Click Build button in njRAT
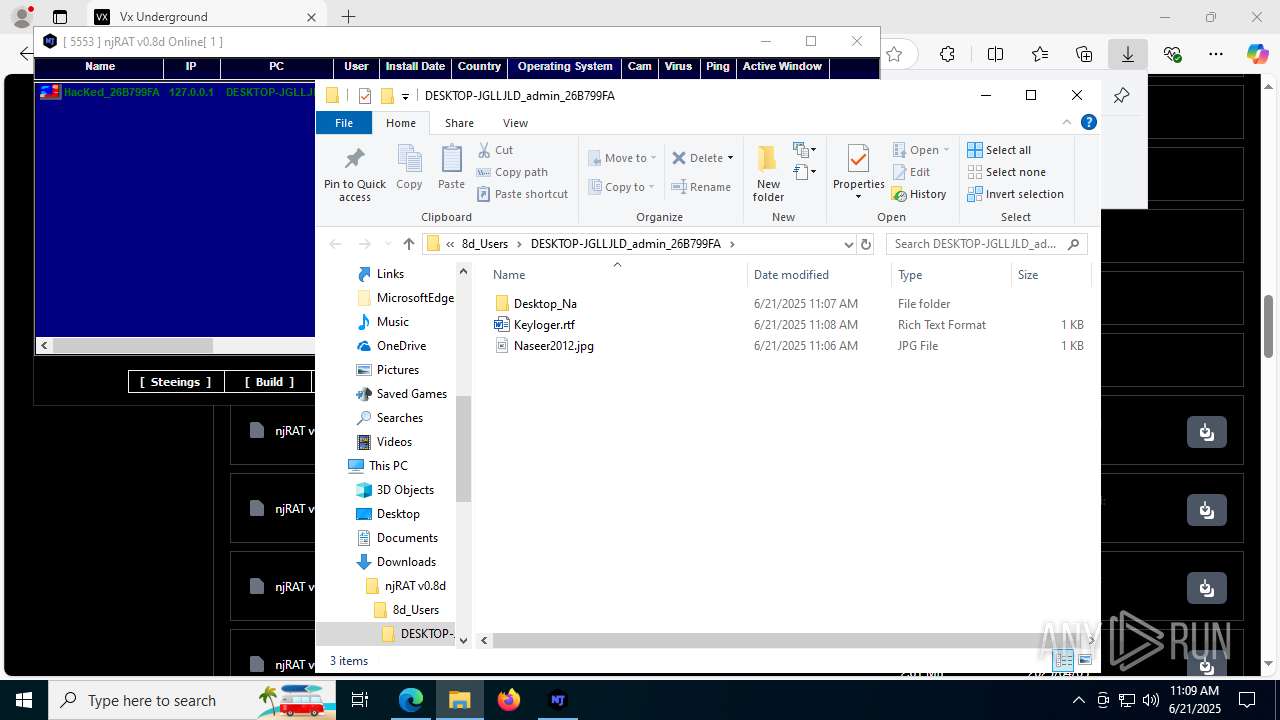 point(269,382)
